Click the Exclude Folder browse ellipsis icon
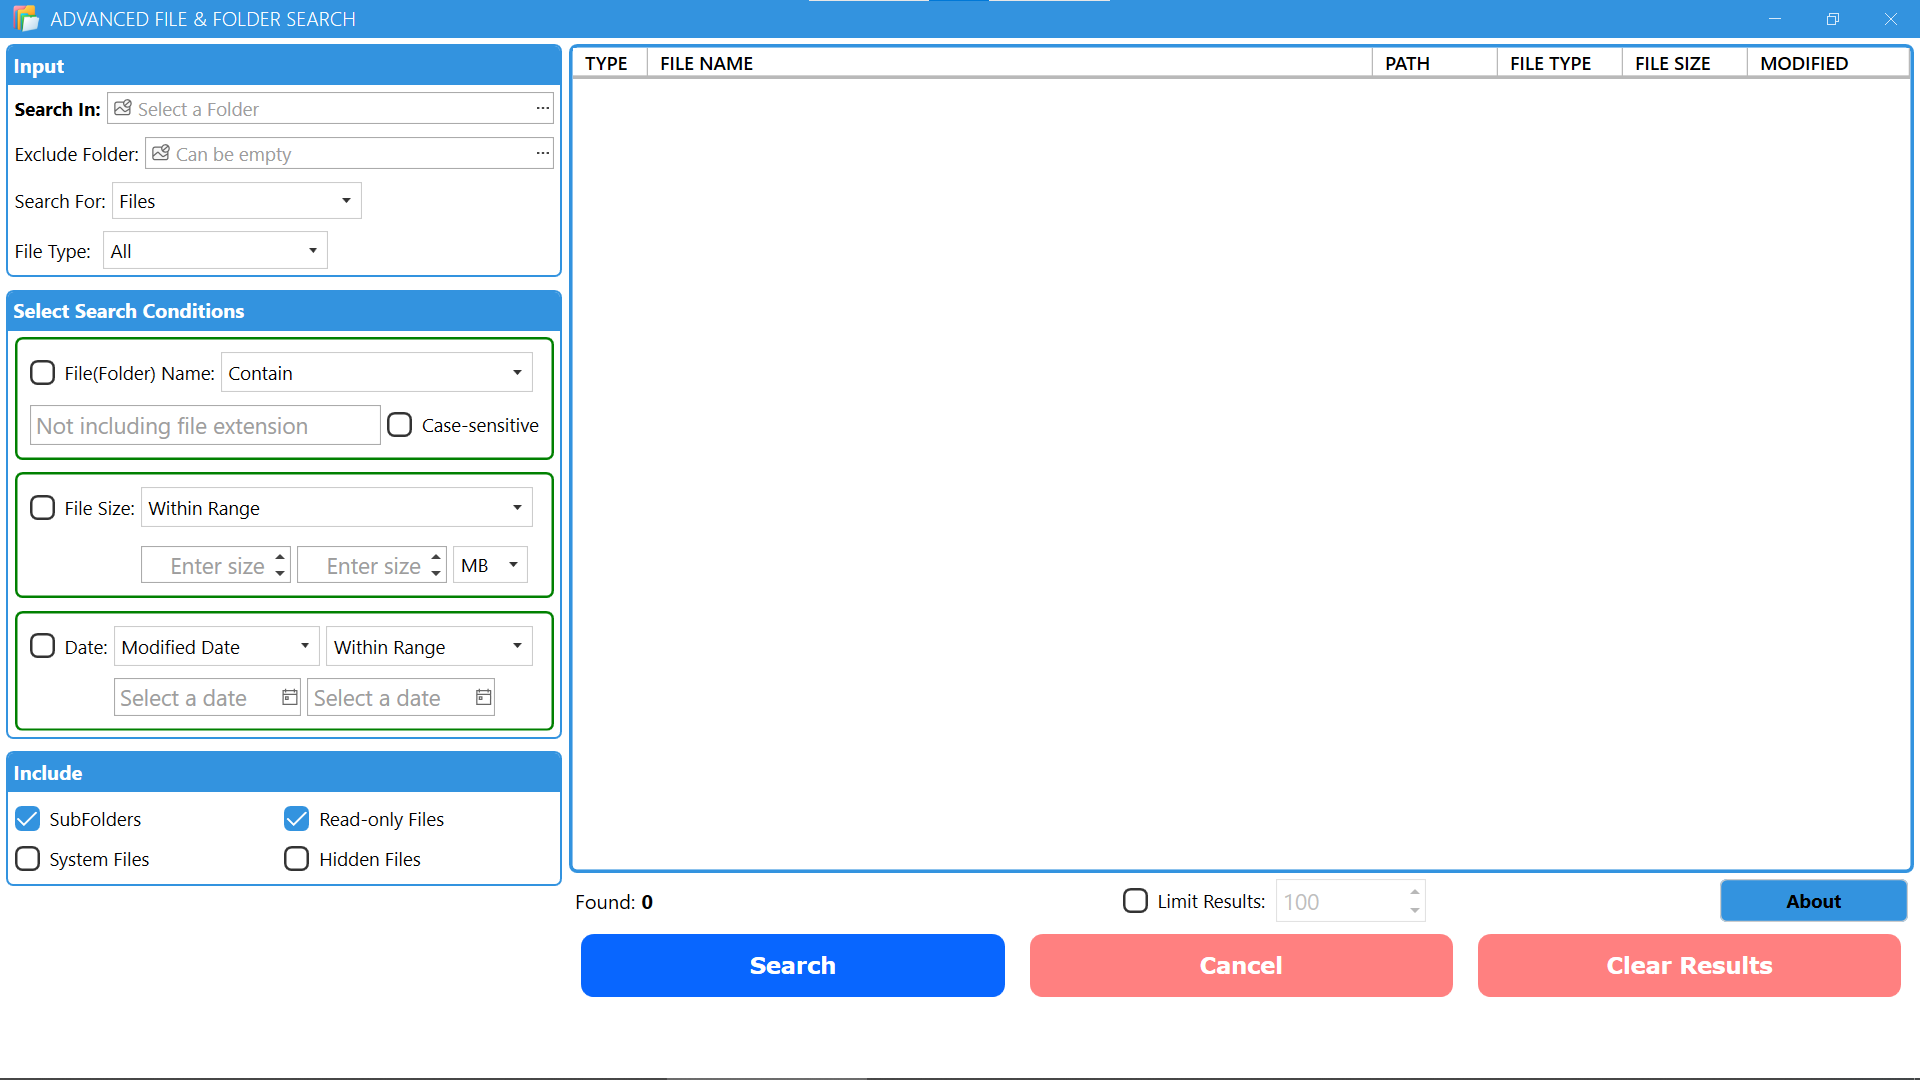This screenshot has height=1080, width=1920. [x=542, y=153]
